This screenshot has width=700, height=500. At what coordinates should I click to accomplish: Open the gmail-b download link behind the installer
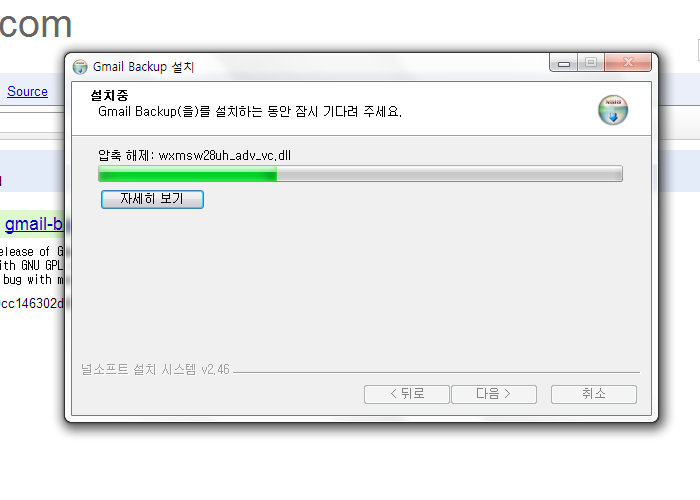[34, 224]
